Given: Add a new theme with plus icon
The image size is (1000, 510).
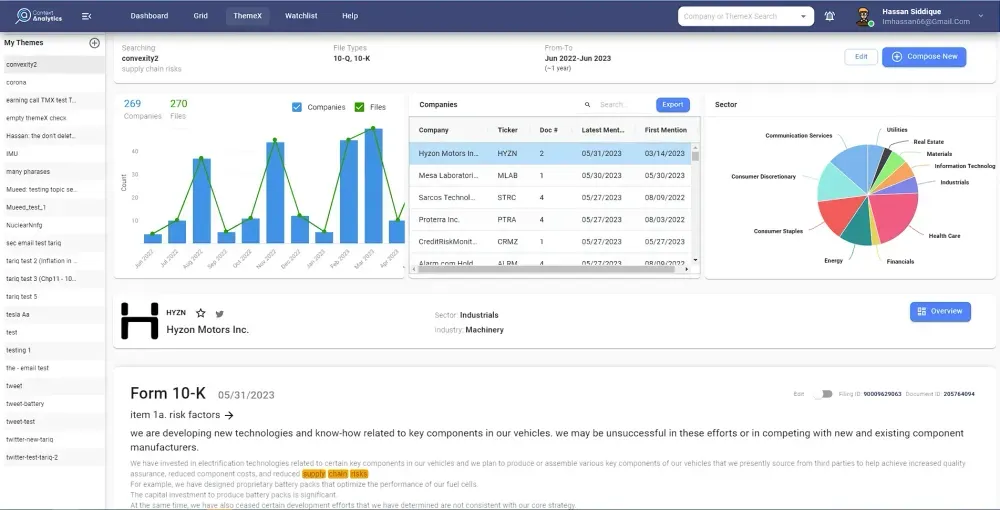Looking at the screenshot, I should tap(94, 43).
